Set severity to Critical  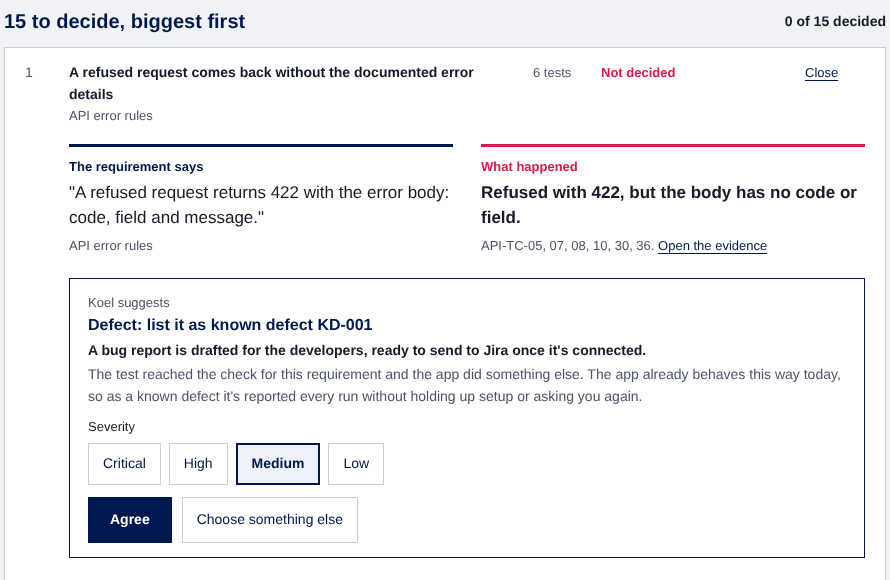[124, 464]
